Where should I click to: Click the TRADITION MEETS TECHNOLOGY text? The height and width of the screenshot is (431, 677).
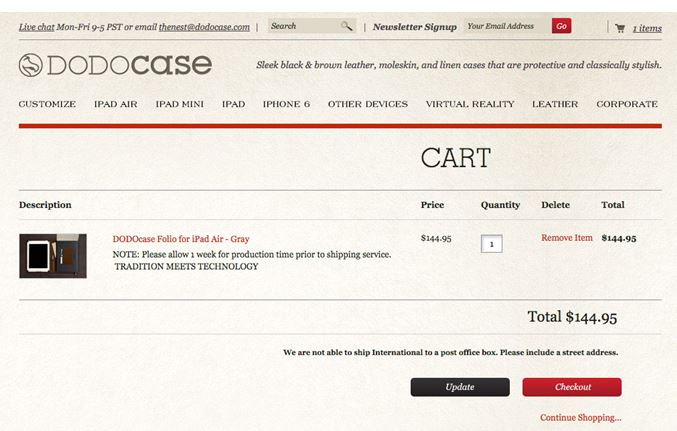[187, 266]
